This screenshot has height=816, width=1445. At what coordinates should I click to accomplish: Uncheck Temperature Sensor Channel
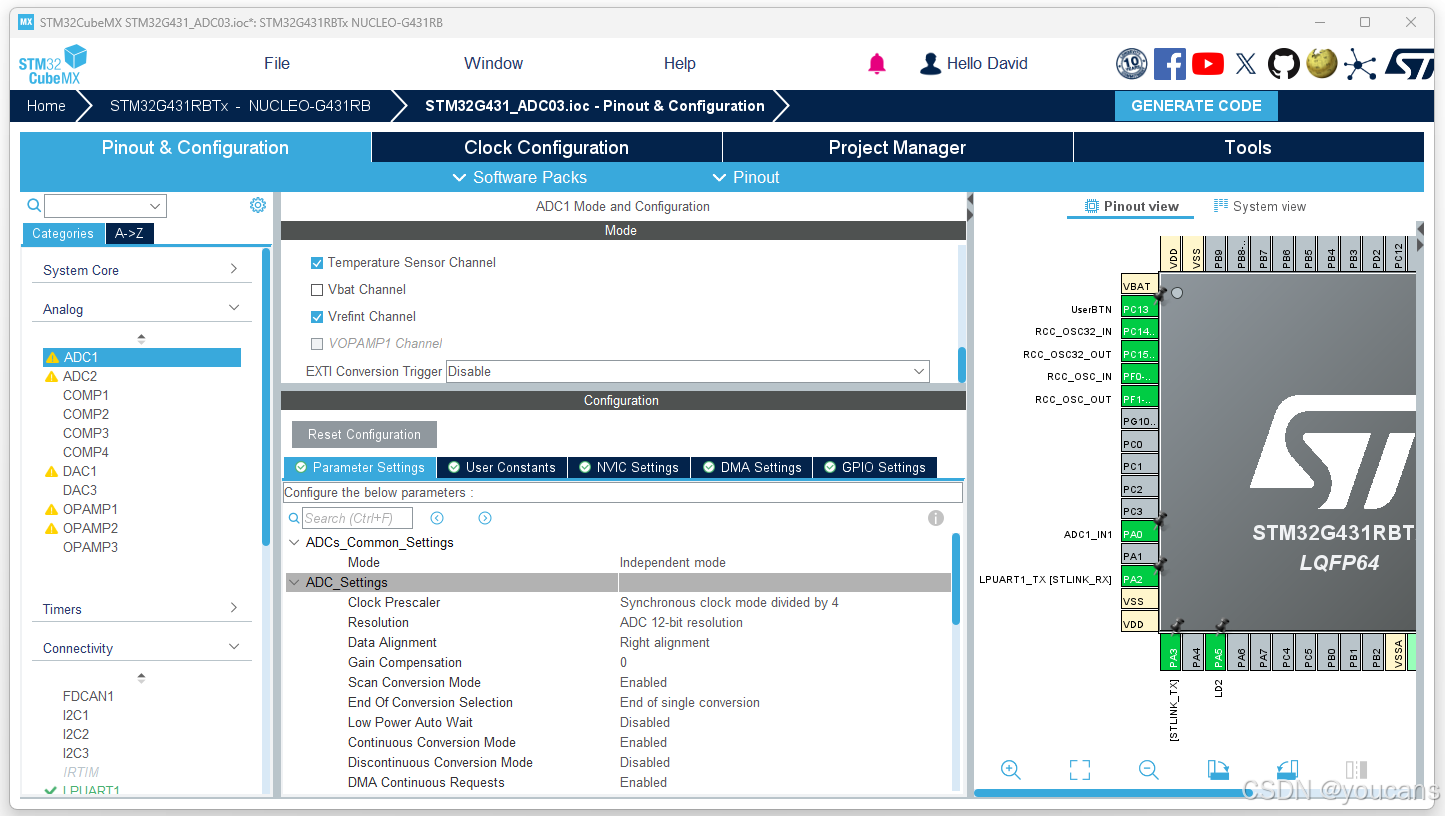click(317, 263)
